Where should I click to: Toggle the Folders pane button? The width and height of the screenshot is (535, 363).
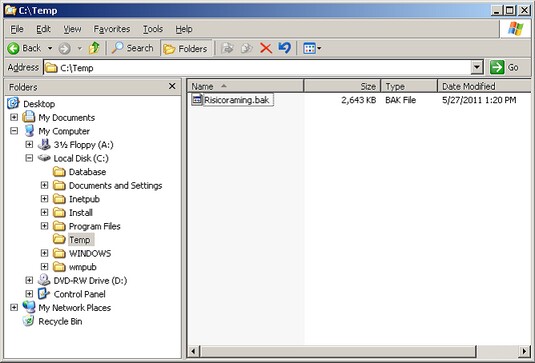[186, 49]
